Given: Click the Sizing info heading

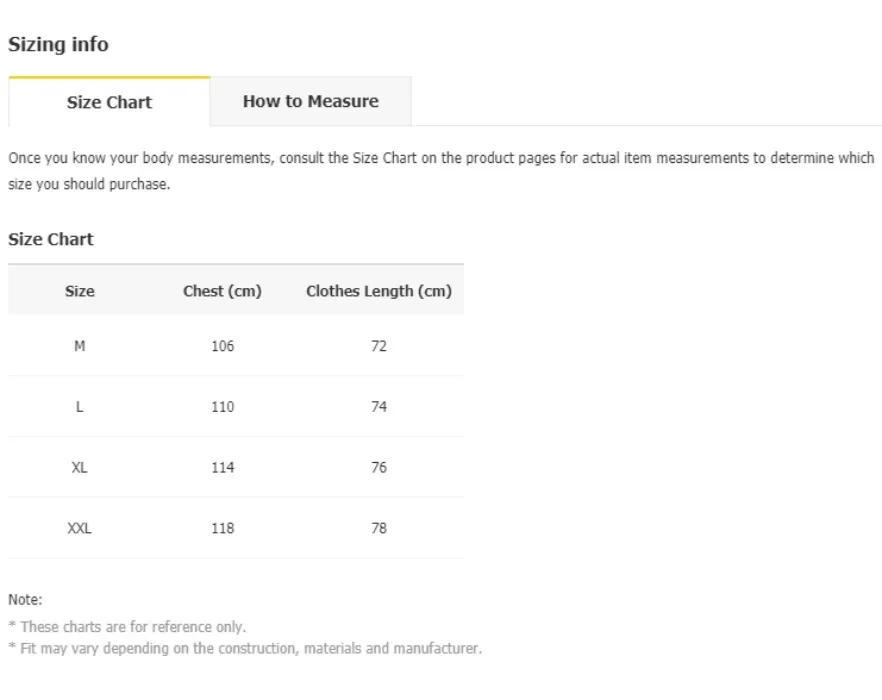Looking at the screenshot, I should [58, 45].
